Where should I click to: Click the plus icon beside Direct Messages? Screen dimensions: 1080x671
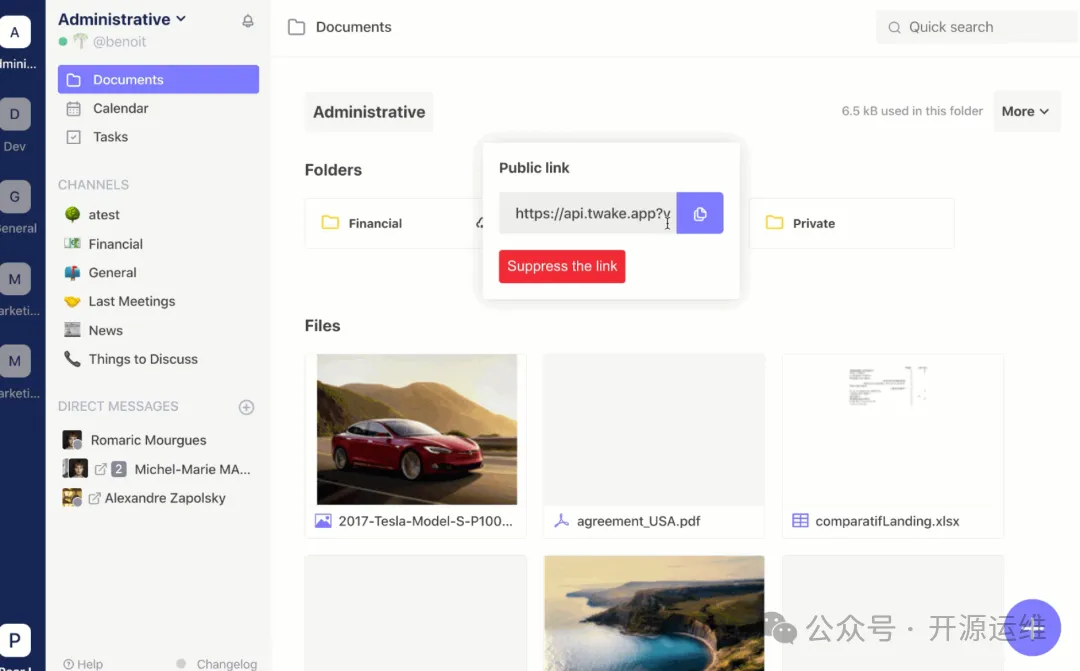[246, 407]
